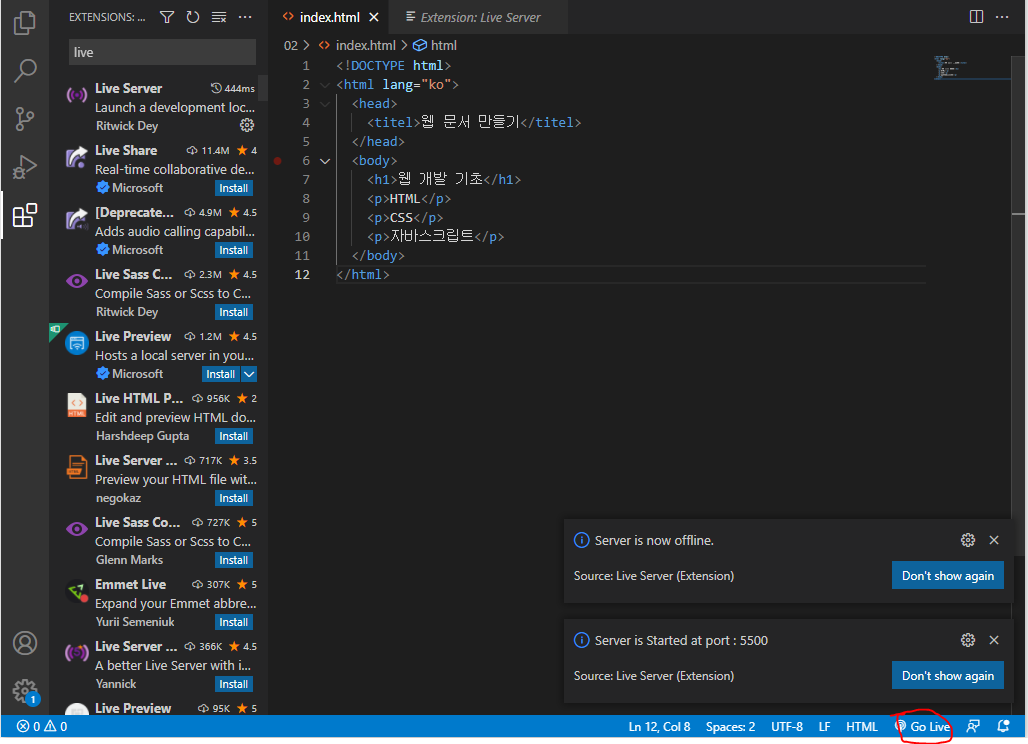Open the Explorer view in activity bar
The width and height of the screenshot is (1028, 744).
25,23
